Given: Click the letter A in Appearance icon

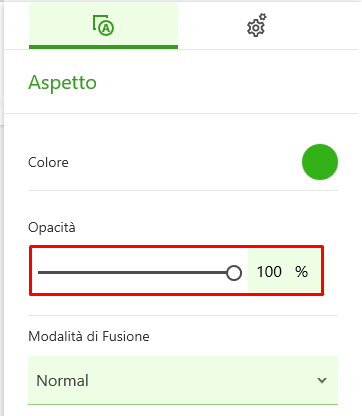Looking at the screenshot, I should 106,29.
